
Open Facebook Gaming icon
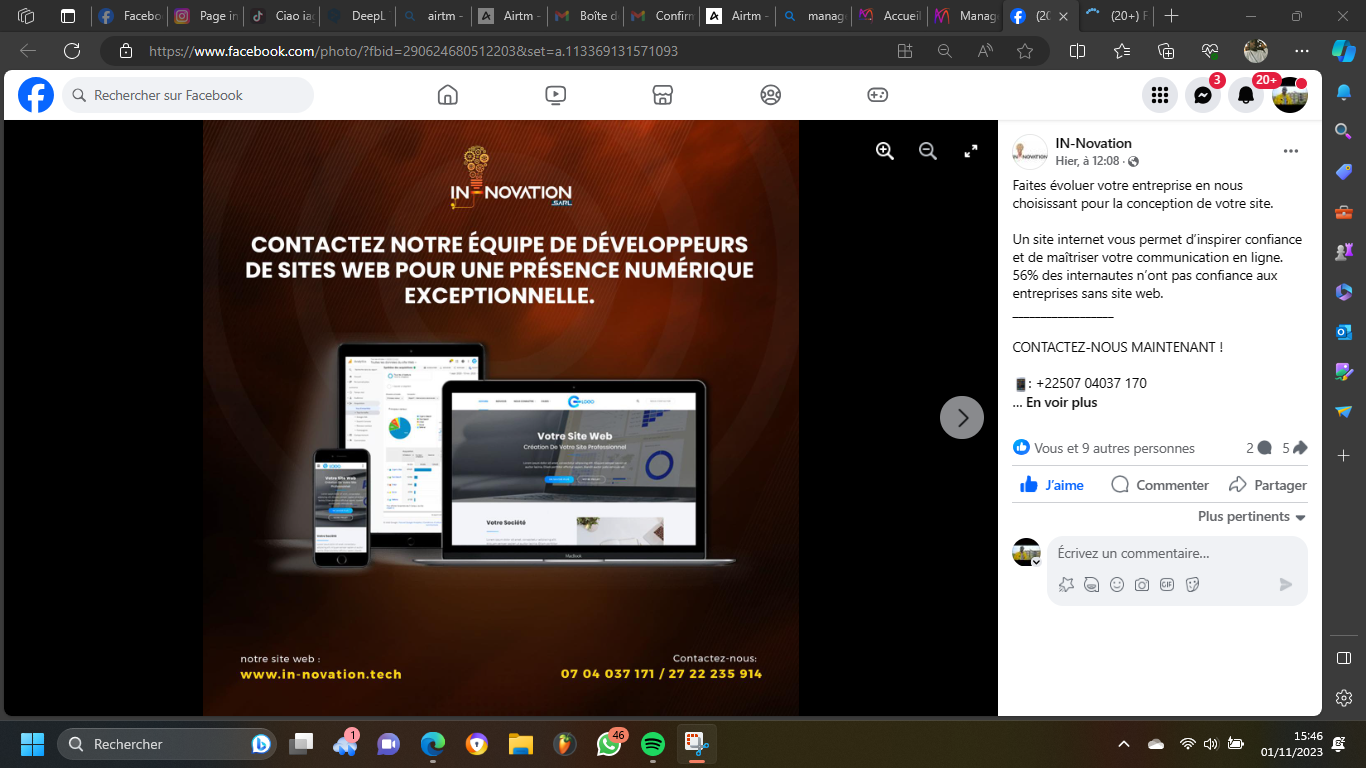pyautogui.click(x=877, y=95)
